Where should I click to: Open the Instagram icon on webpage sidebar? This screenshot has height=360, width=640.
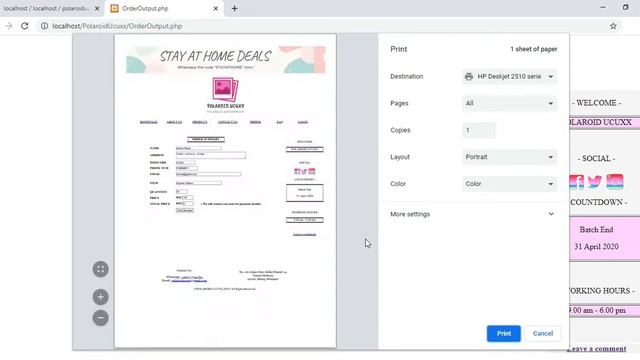tap(615, 182)
